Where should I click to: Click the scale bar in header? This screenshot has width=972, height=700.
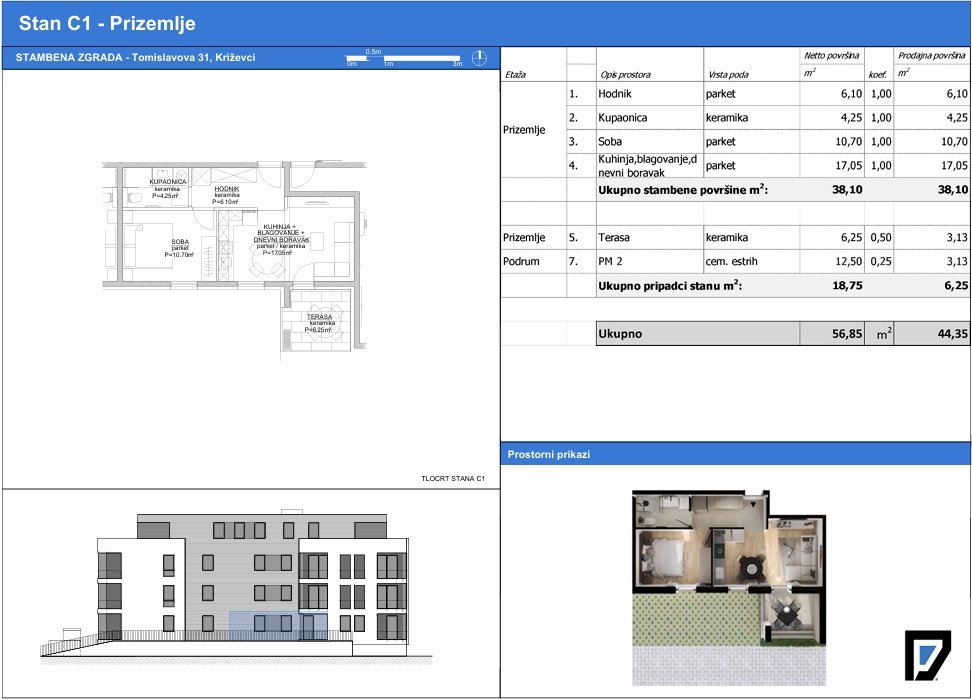pyautogui.click(x=404, y=58)
